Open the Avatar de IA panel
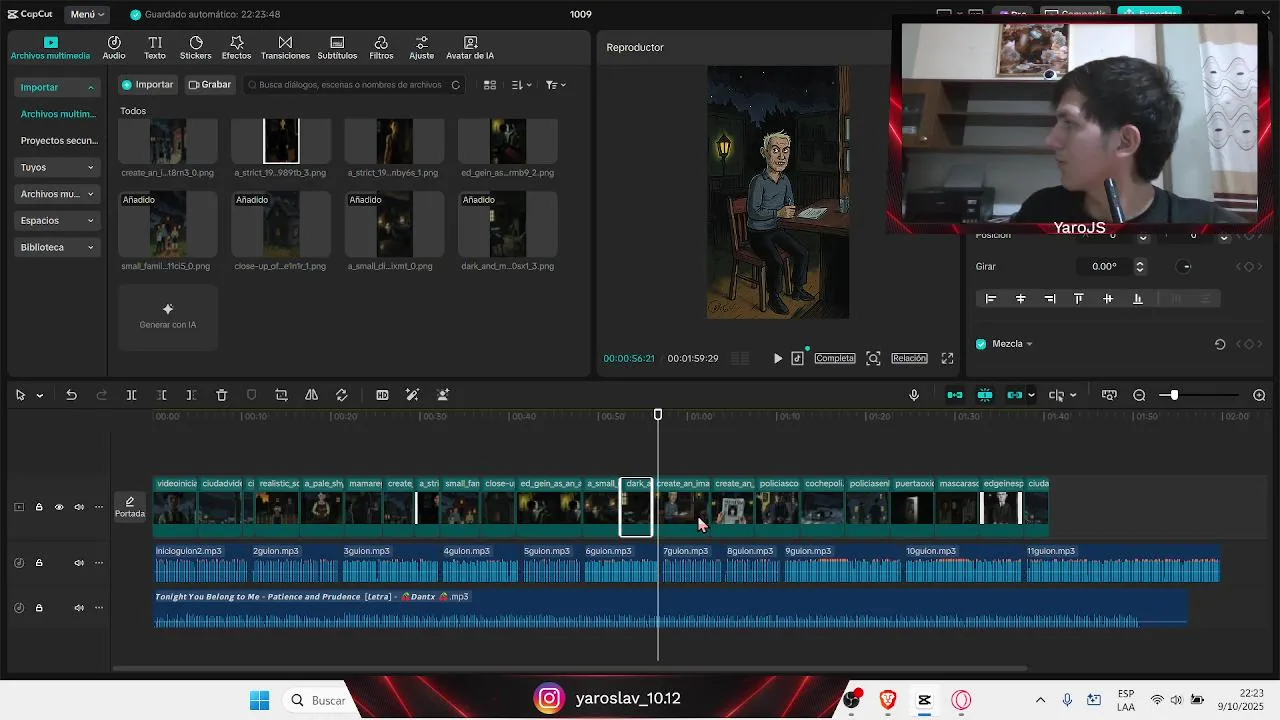The image size is (1280, 720). (470, 48)
